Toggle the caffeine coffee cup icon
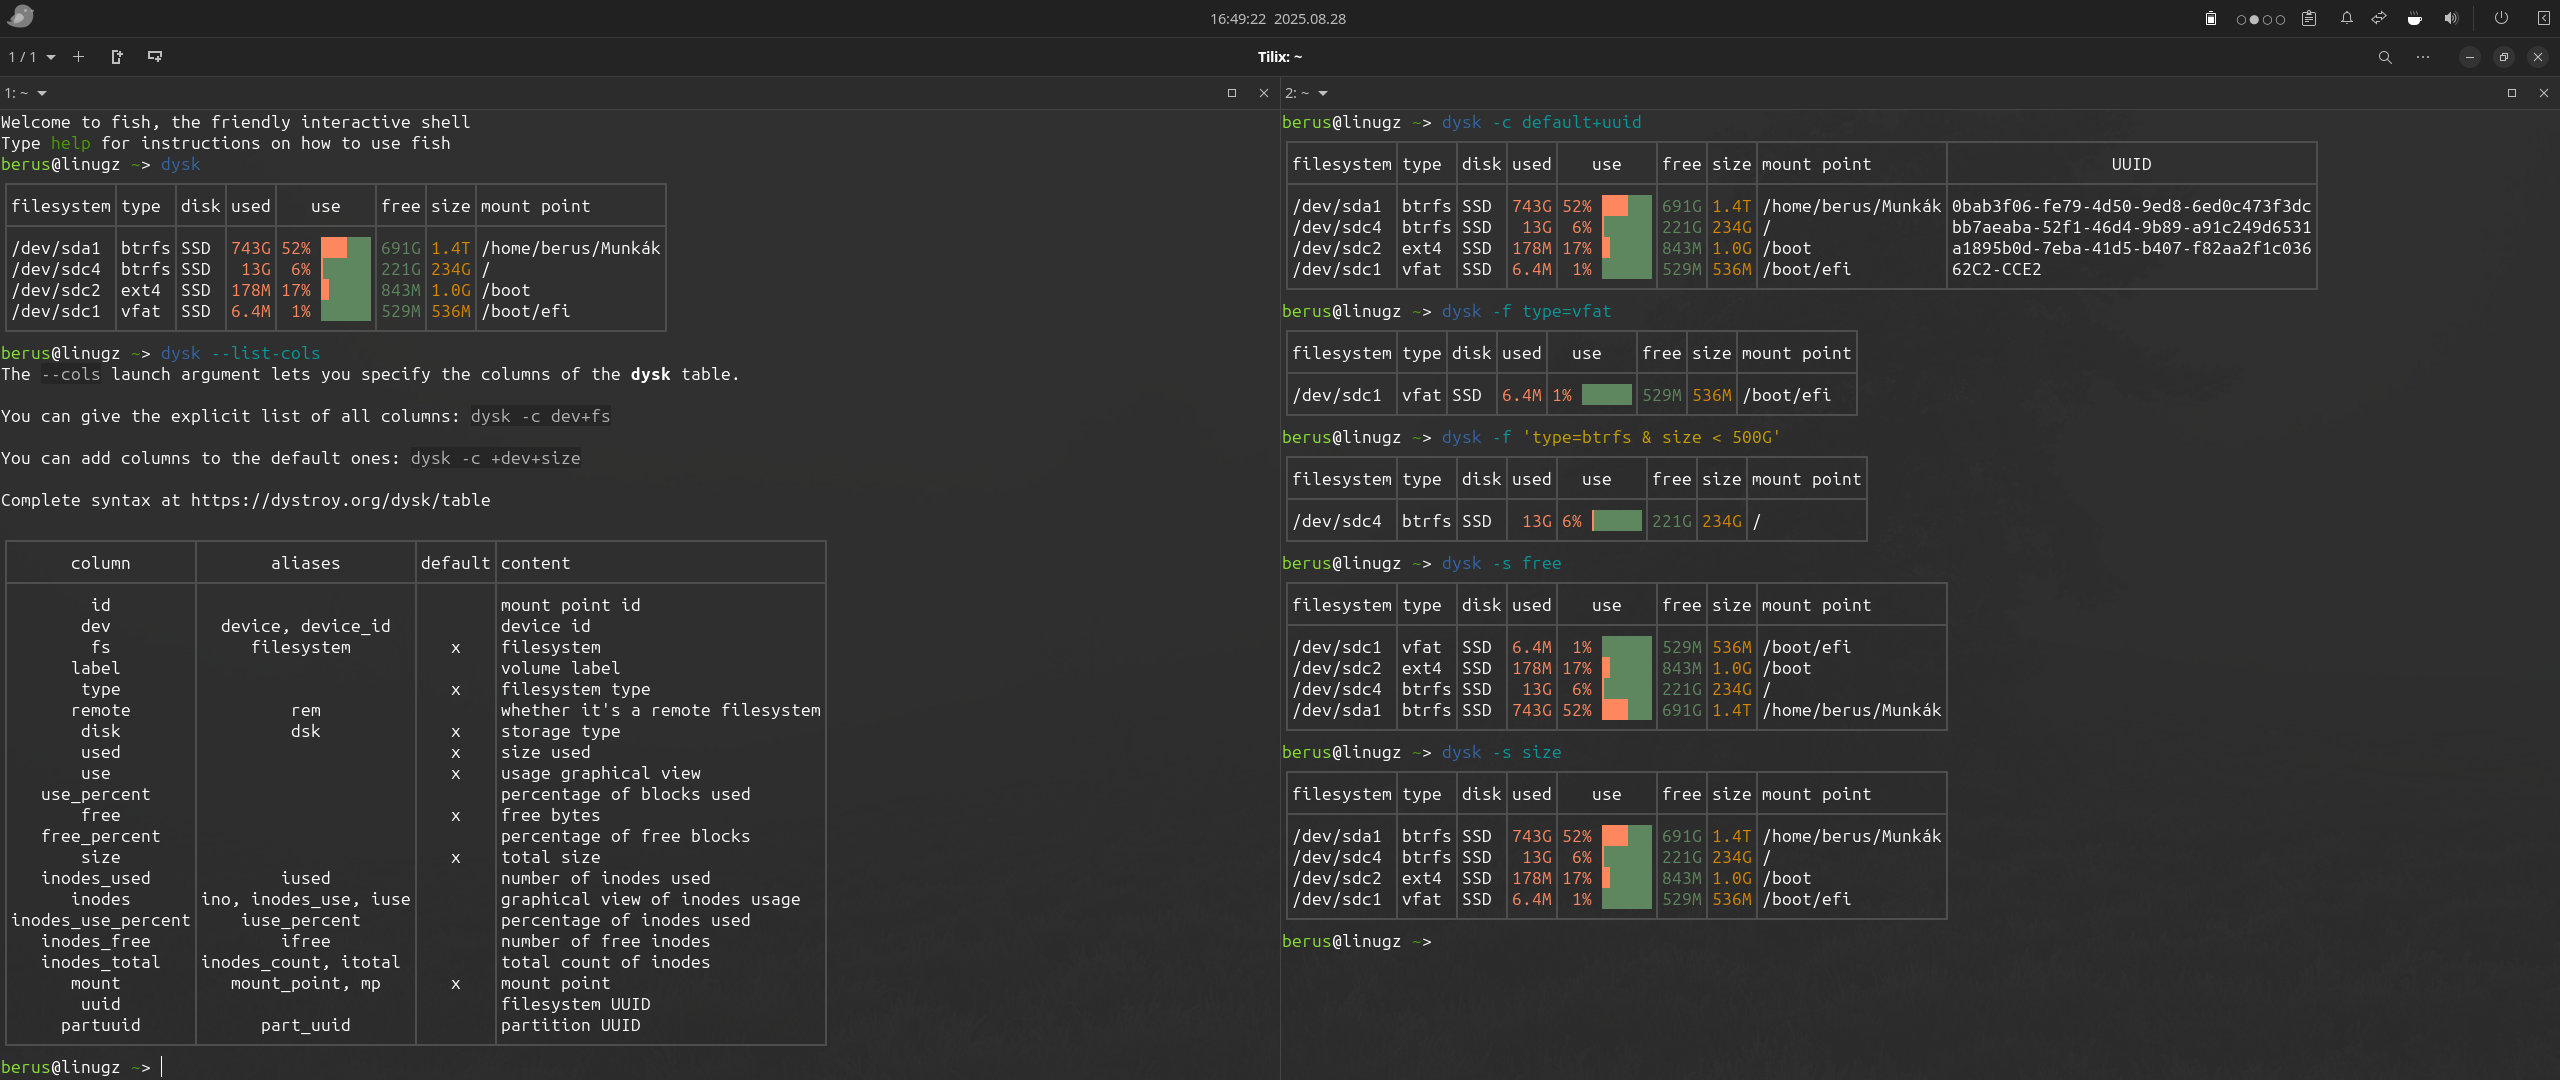Image resolution: width=2560 pixels, height=1080 pixels. pos(2414,18)
